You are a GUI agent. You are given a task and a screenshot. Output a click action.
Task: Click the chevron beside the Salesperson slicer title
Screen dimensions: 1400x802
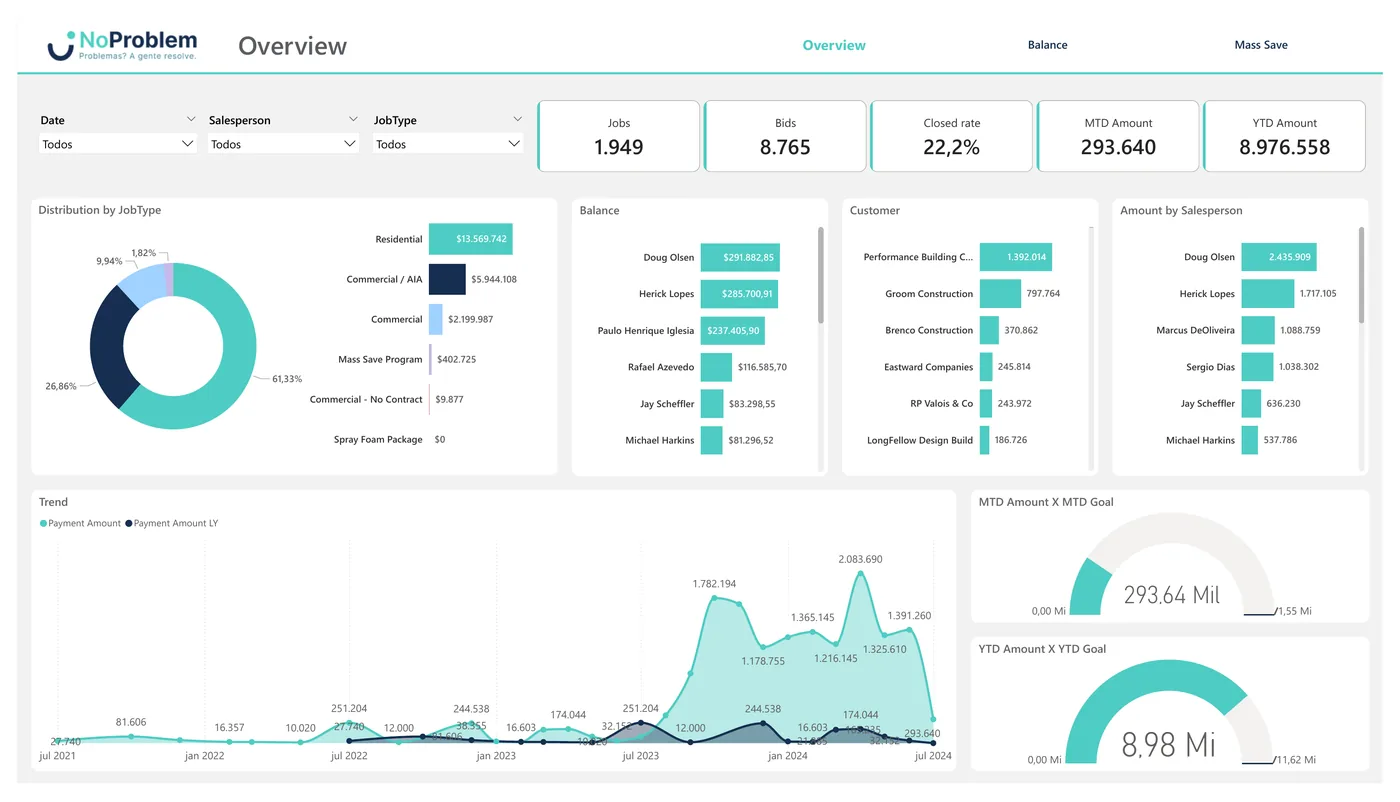pos(353,120)
